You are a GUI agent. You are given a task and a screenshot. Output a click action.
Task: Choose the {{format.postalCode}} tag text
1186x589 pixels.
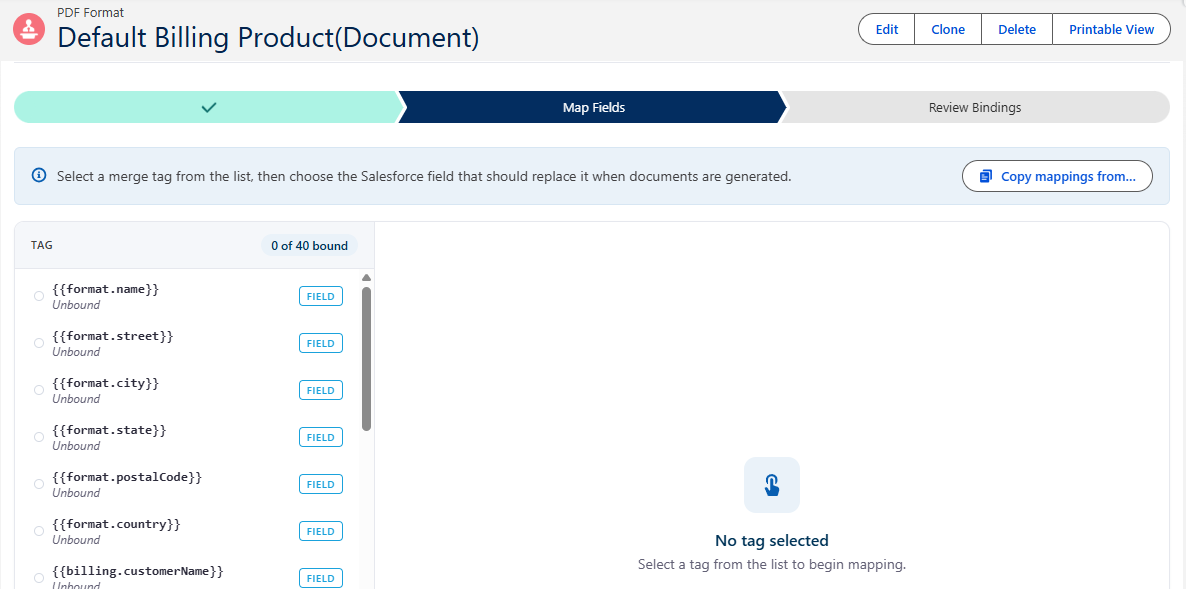click(x=127, y=477)
